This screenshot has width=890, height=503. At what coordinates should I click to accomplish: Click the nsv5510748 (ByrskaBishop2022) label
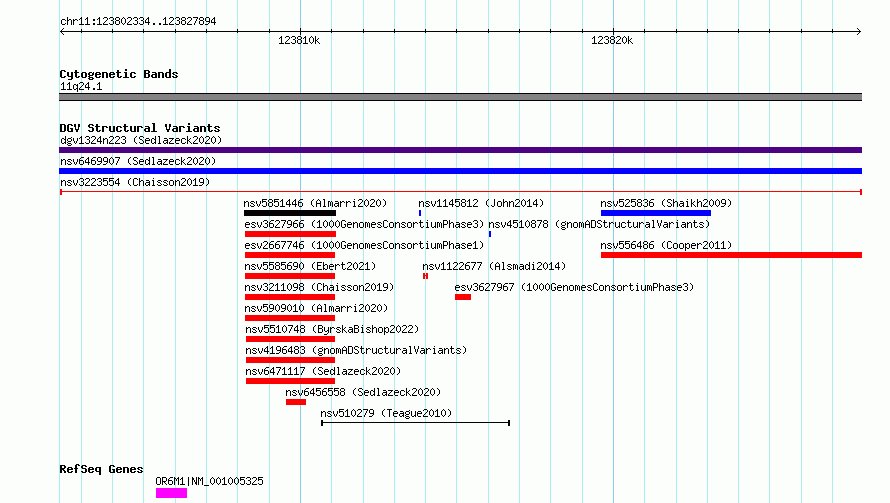click(x=332, y=329)
